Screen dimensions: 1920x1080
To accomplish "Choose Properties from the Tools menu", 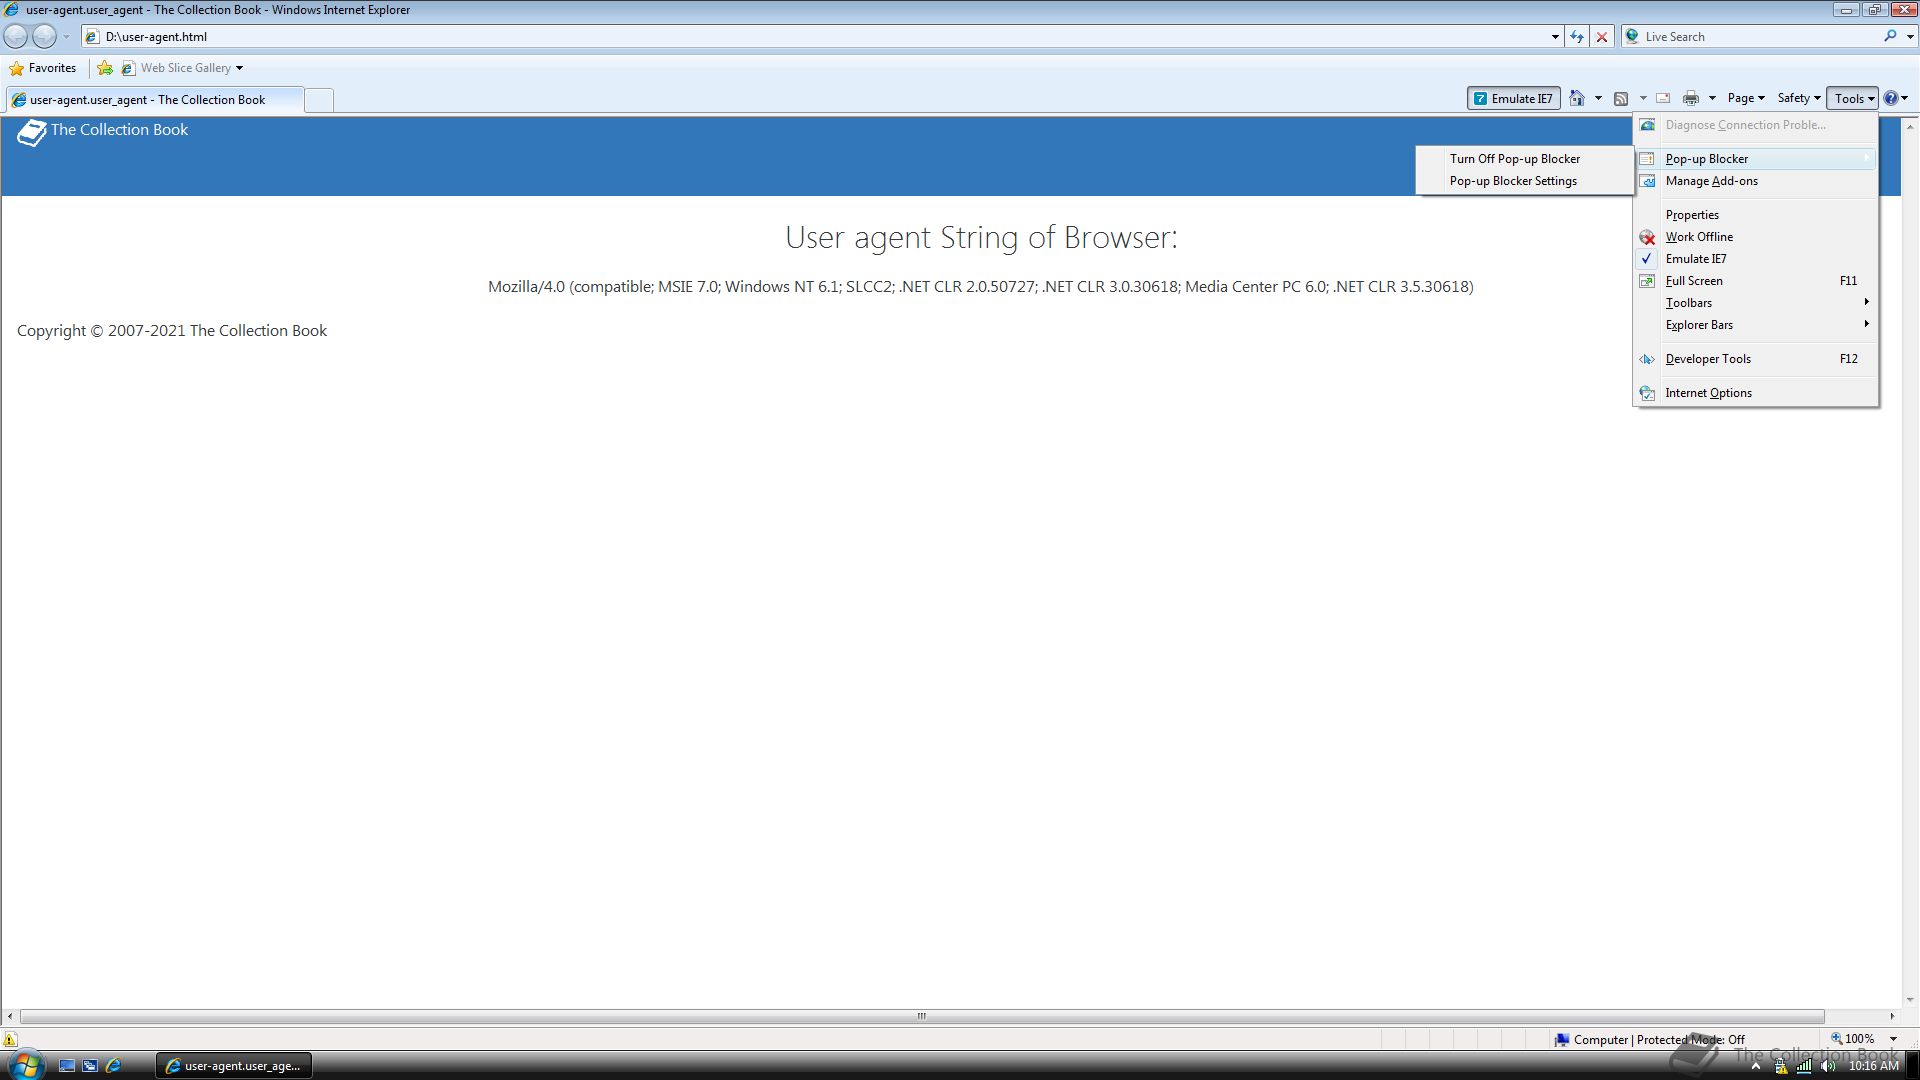I will coord(1756,215).
